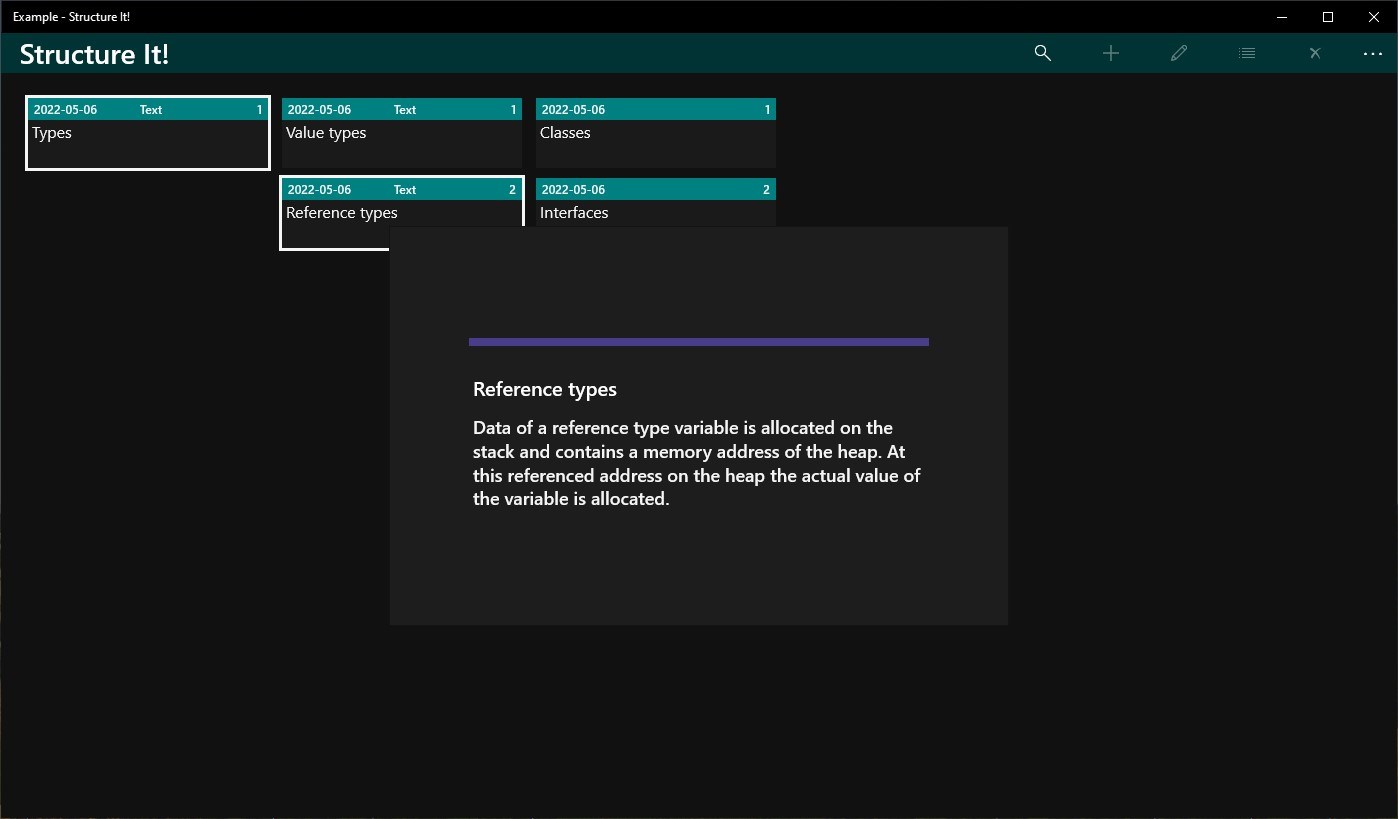This screenshot has width=1398, height=819.
Task: Maximize the application window
Action: click(x=1328, y=17)
